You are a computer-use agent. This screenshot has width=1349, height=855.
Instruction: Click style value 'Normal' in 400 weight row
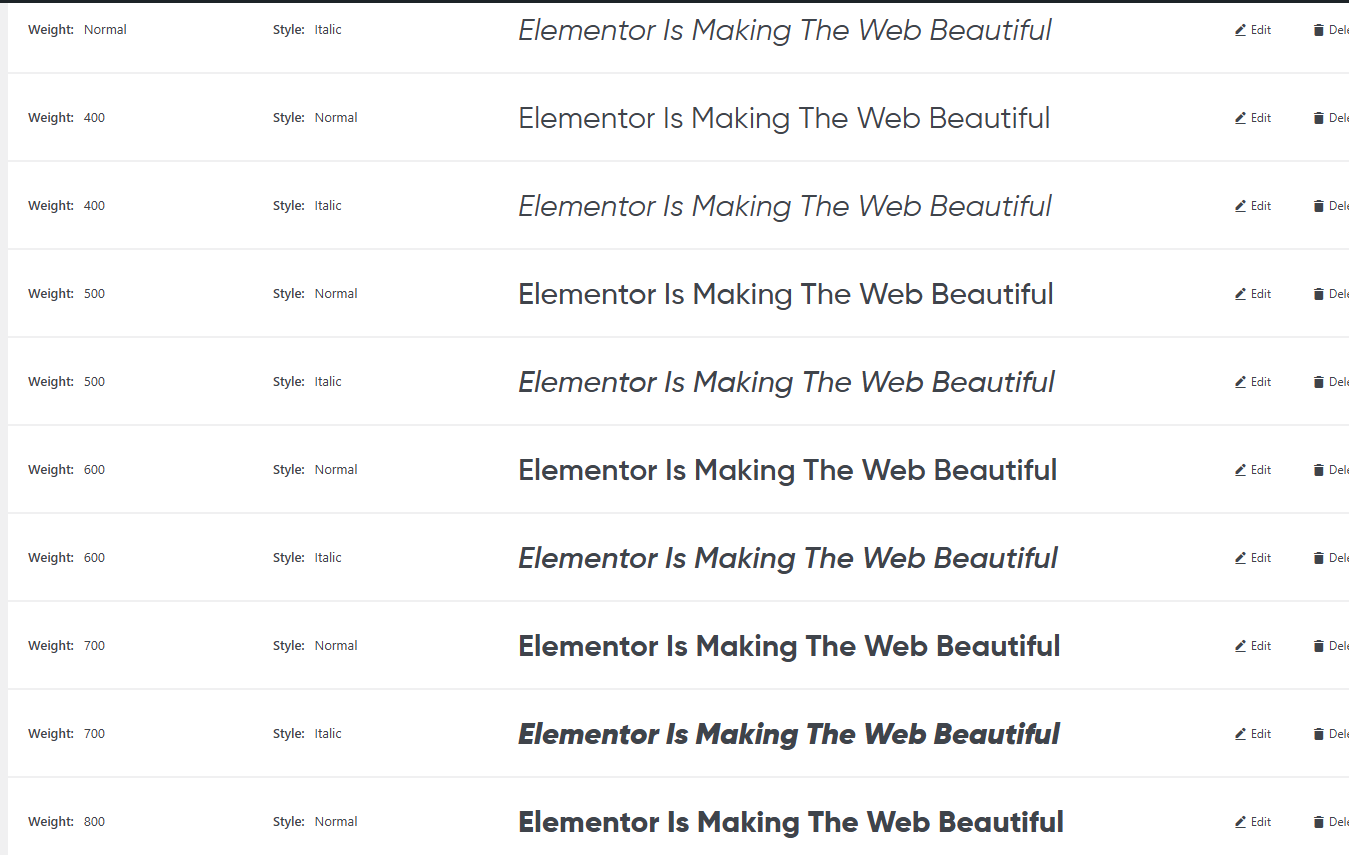pyautogui.click(x=336, y=118)
